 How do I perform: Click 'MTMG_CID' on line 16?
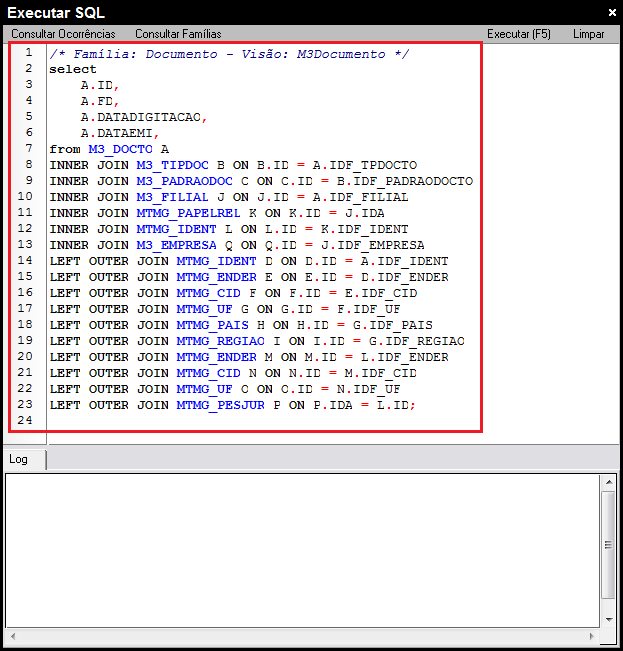coord(209,293)
